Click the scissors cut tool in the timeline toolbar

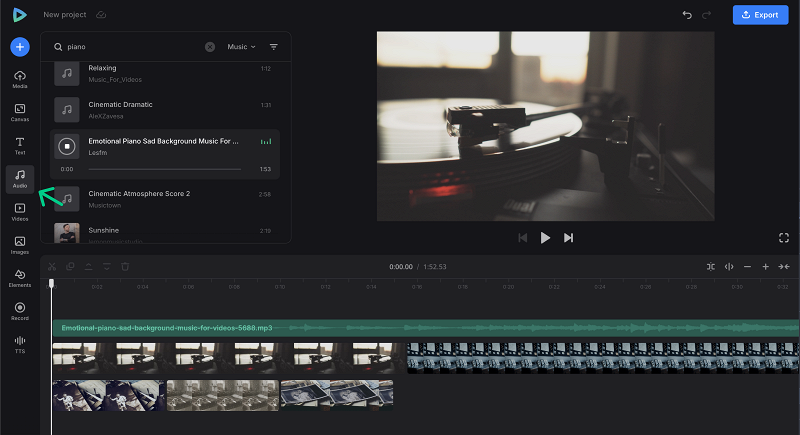point(52,267)
